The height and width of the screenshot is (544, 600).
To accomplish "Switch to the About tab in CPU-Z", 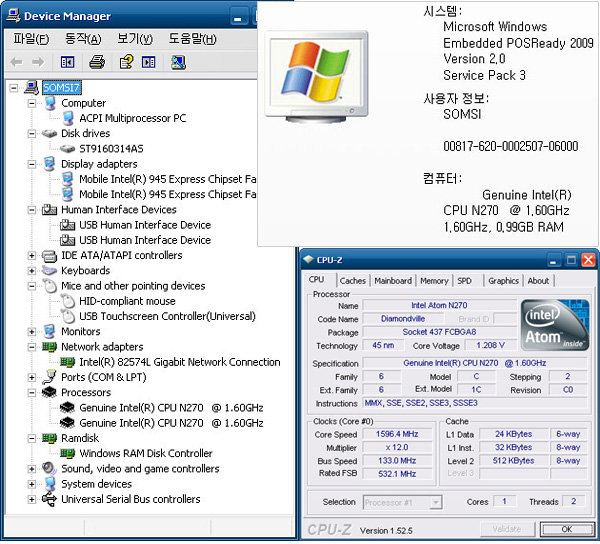I will tap(538, 281).
